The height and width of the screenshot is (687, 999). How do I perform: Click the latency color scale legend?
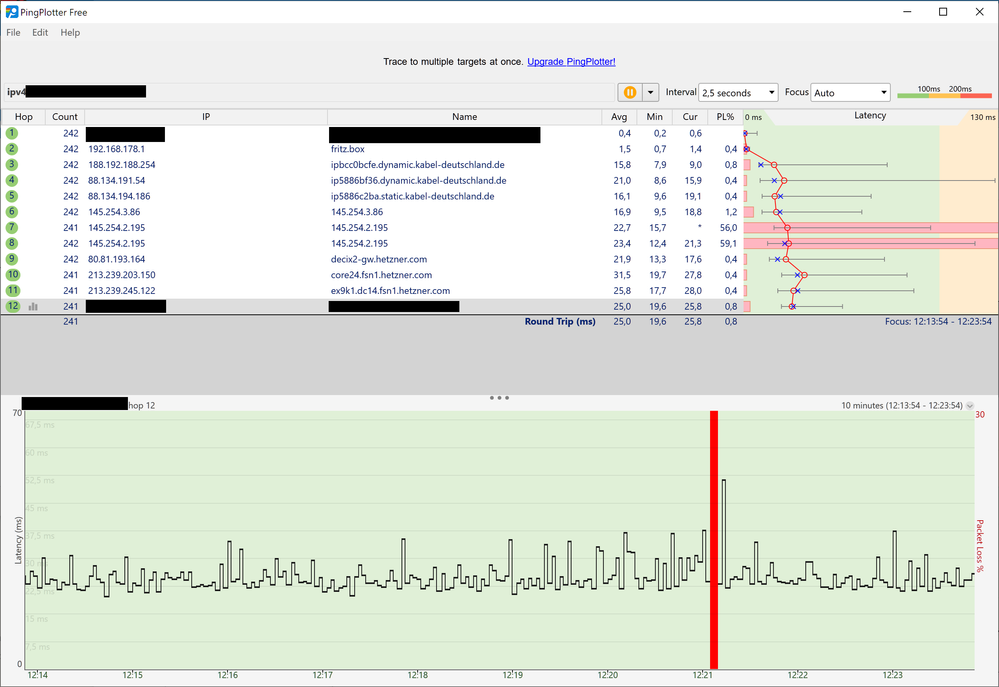[x=944, y=92]
